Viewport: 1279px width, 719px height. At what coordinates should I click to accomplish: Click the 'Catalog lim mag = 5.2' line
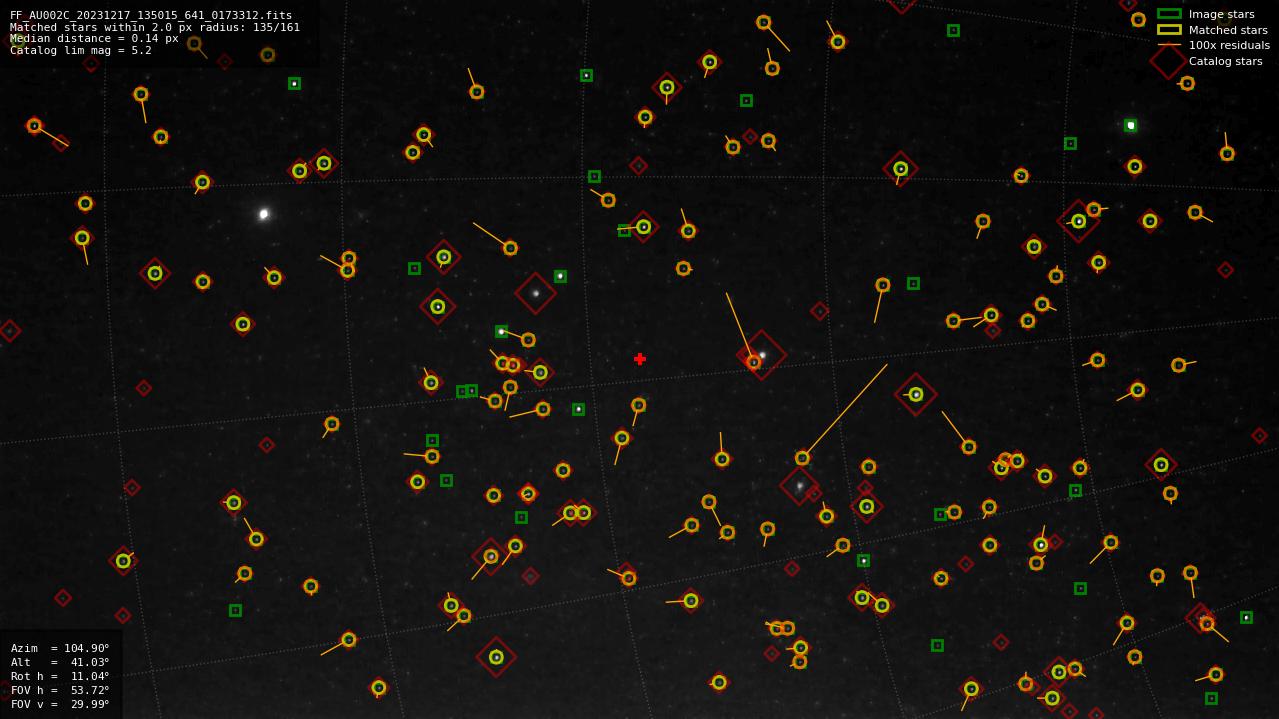[x=81, y=51]
